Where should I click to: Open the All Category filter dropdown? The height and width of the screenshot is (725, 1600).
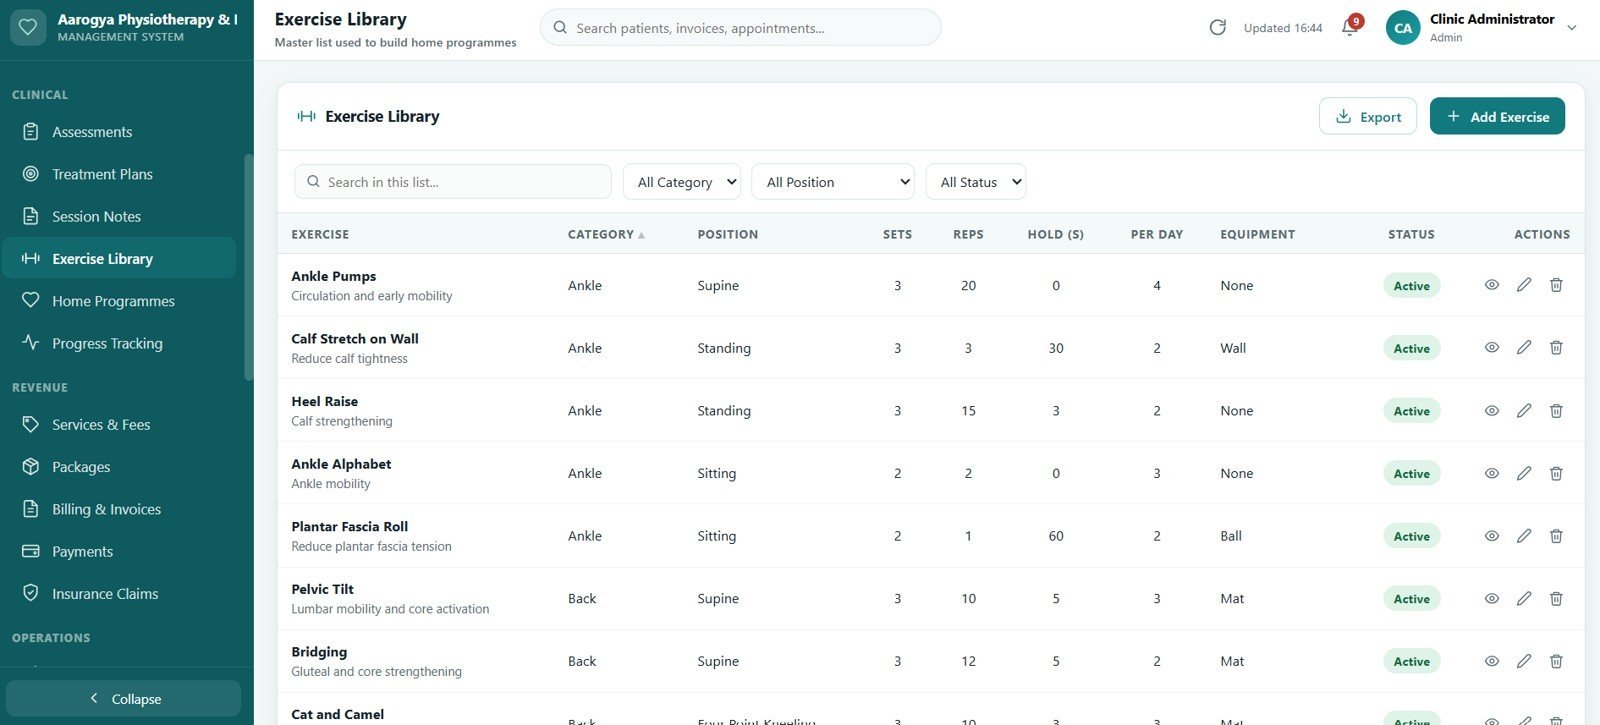click(x=682, y=182)
